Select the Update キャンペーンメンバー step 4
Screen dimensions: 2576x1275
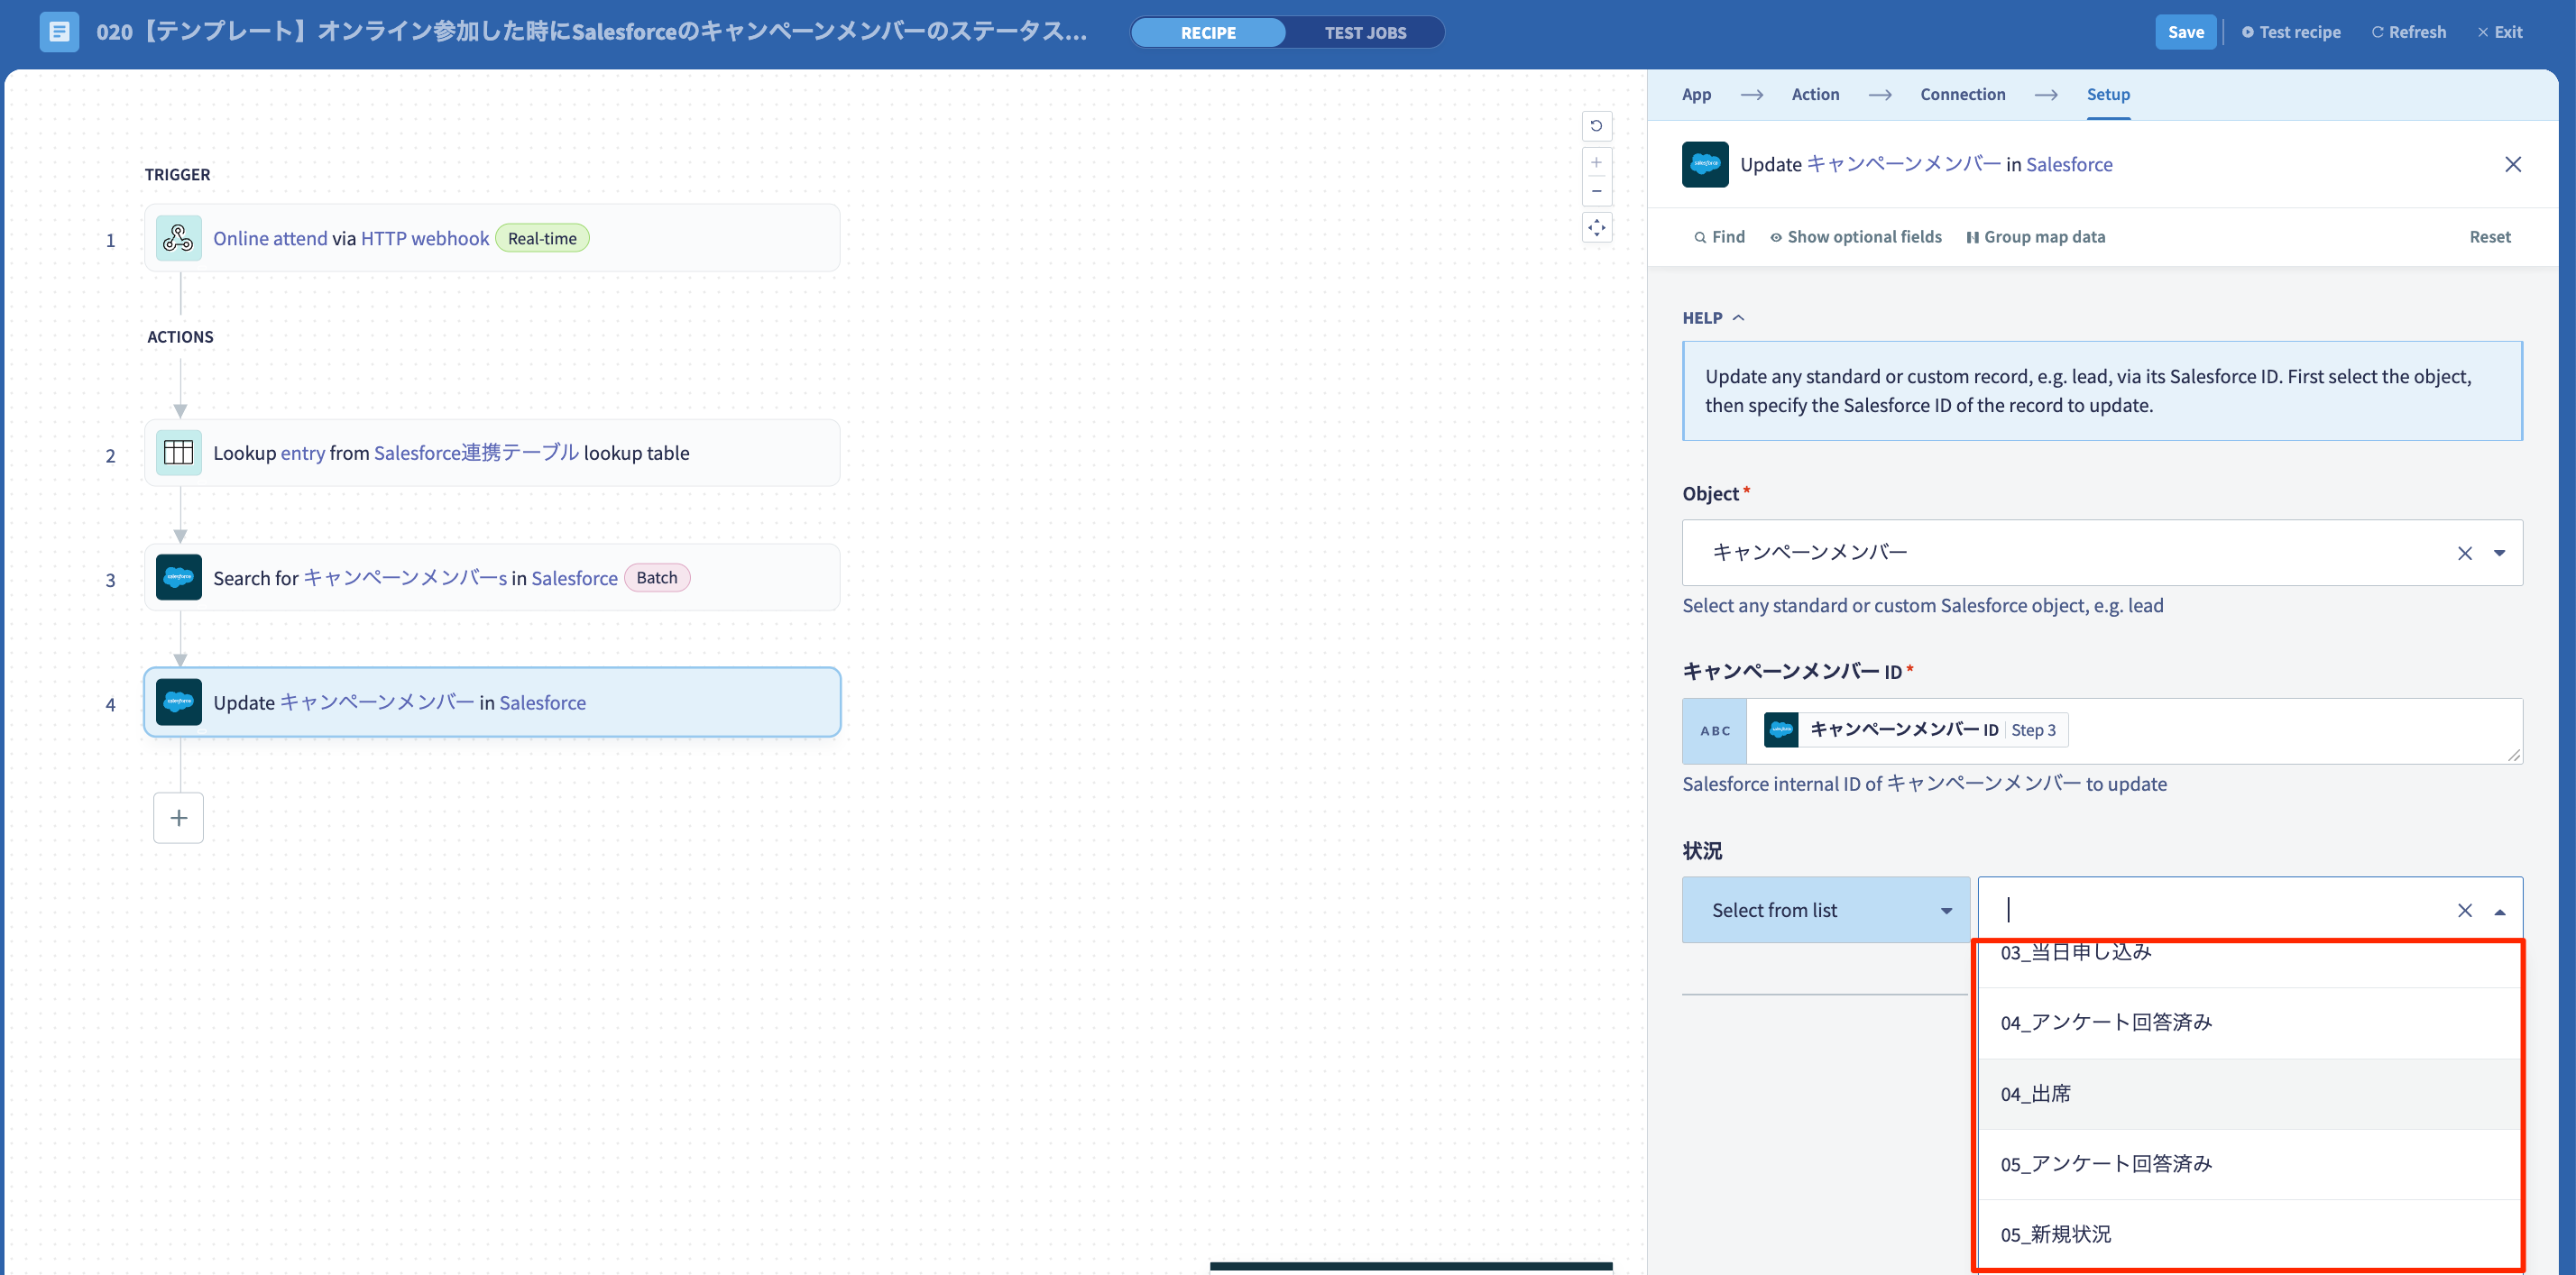[x=492, y=703]
